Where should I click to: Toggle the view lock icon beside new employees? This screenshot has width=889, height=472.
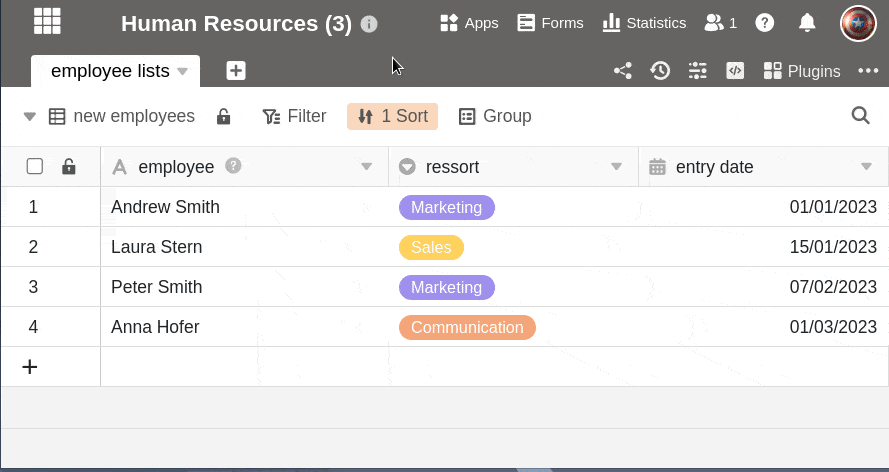coord(224,116)
